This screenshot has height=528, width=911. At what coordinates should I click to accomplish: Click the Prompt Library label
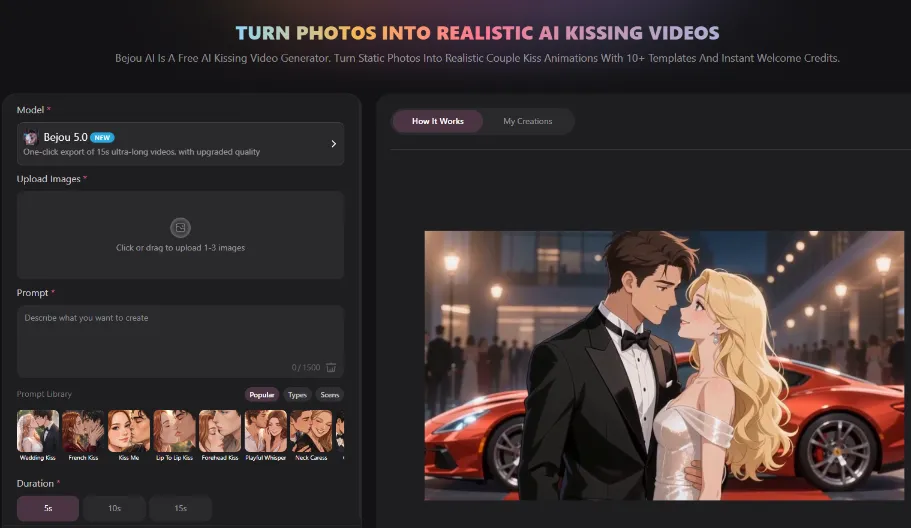[x=44, y=394]
